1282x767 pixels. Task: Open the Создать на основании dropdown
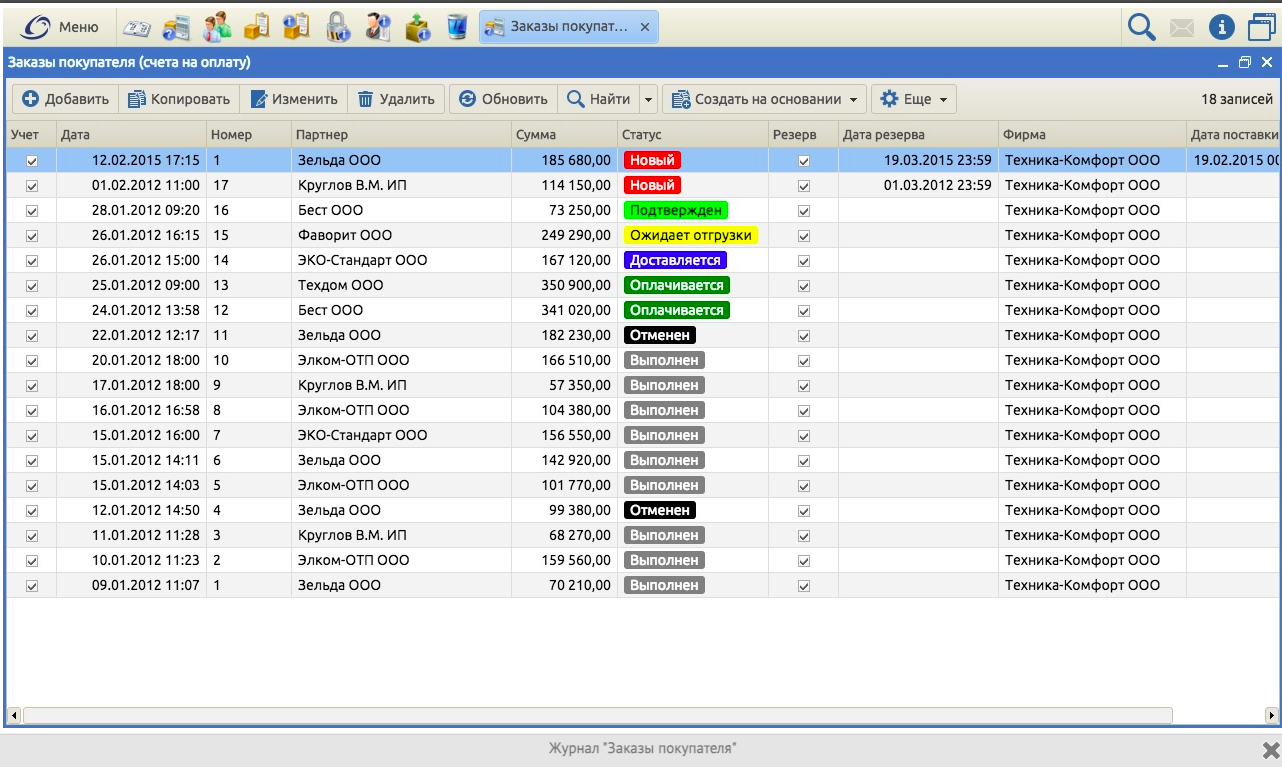pos(765,99)
